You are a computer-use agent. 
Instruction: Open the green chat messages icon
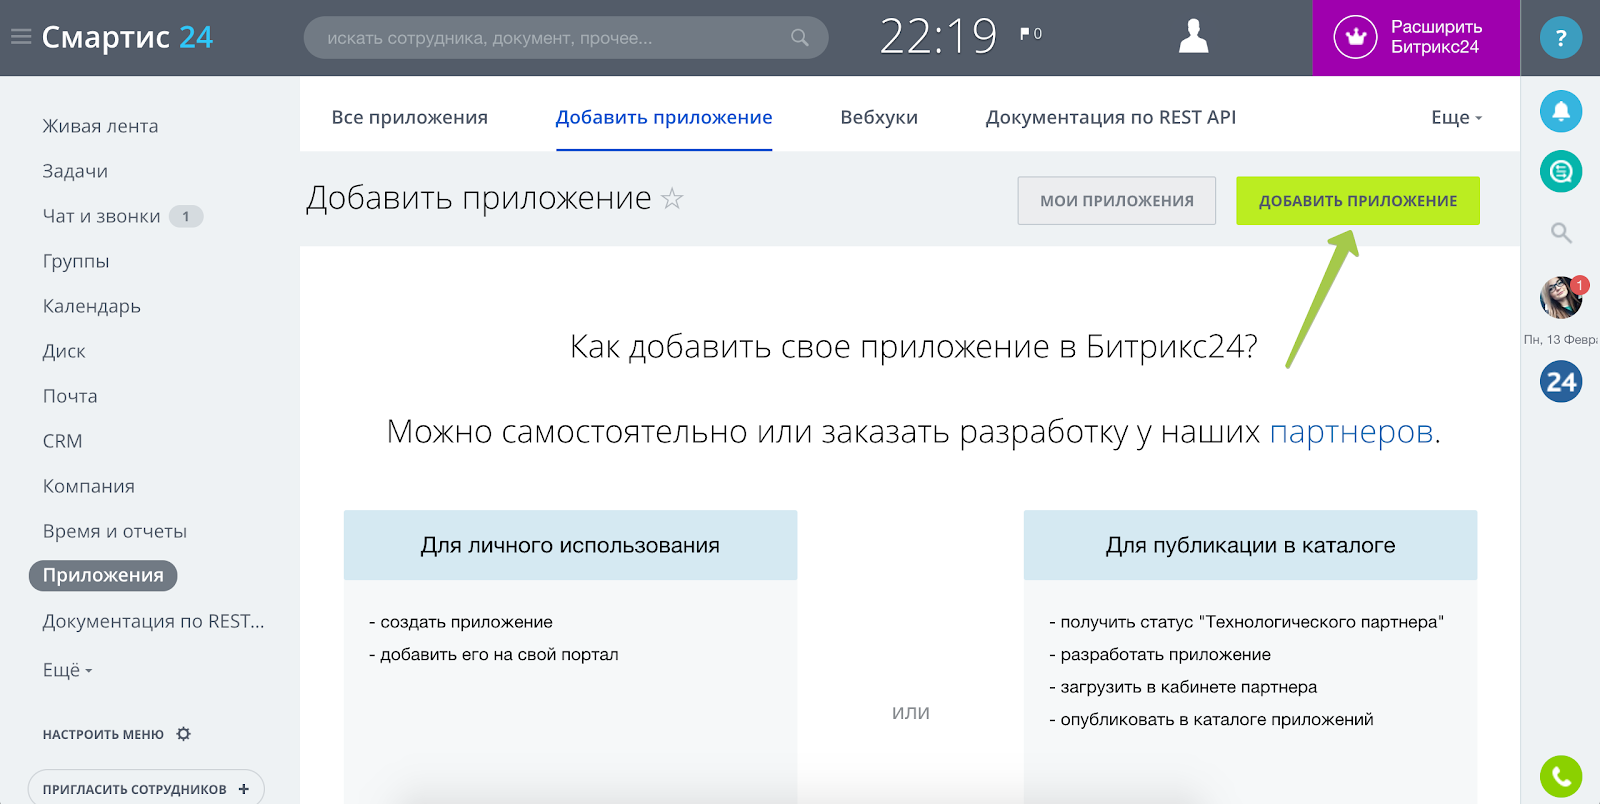(1560, 172)
